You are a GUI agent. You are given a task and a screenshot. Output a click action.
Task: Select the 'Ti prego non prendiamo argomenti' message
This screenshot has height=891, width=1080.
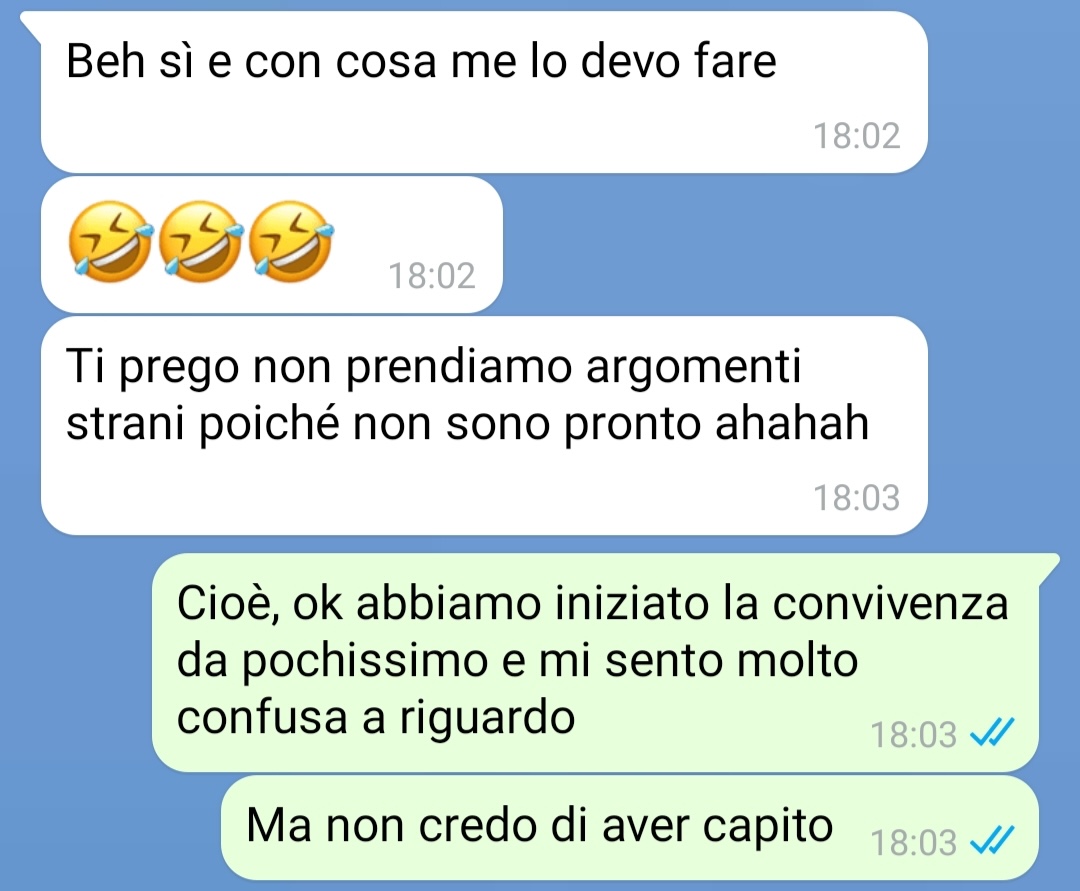(x=484, y=425)
